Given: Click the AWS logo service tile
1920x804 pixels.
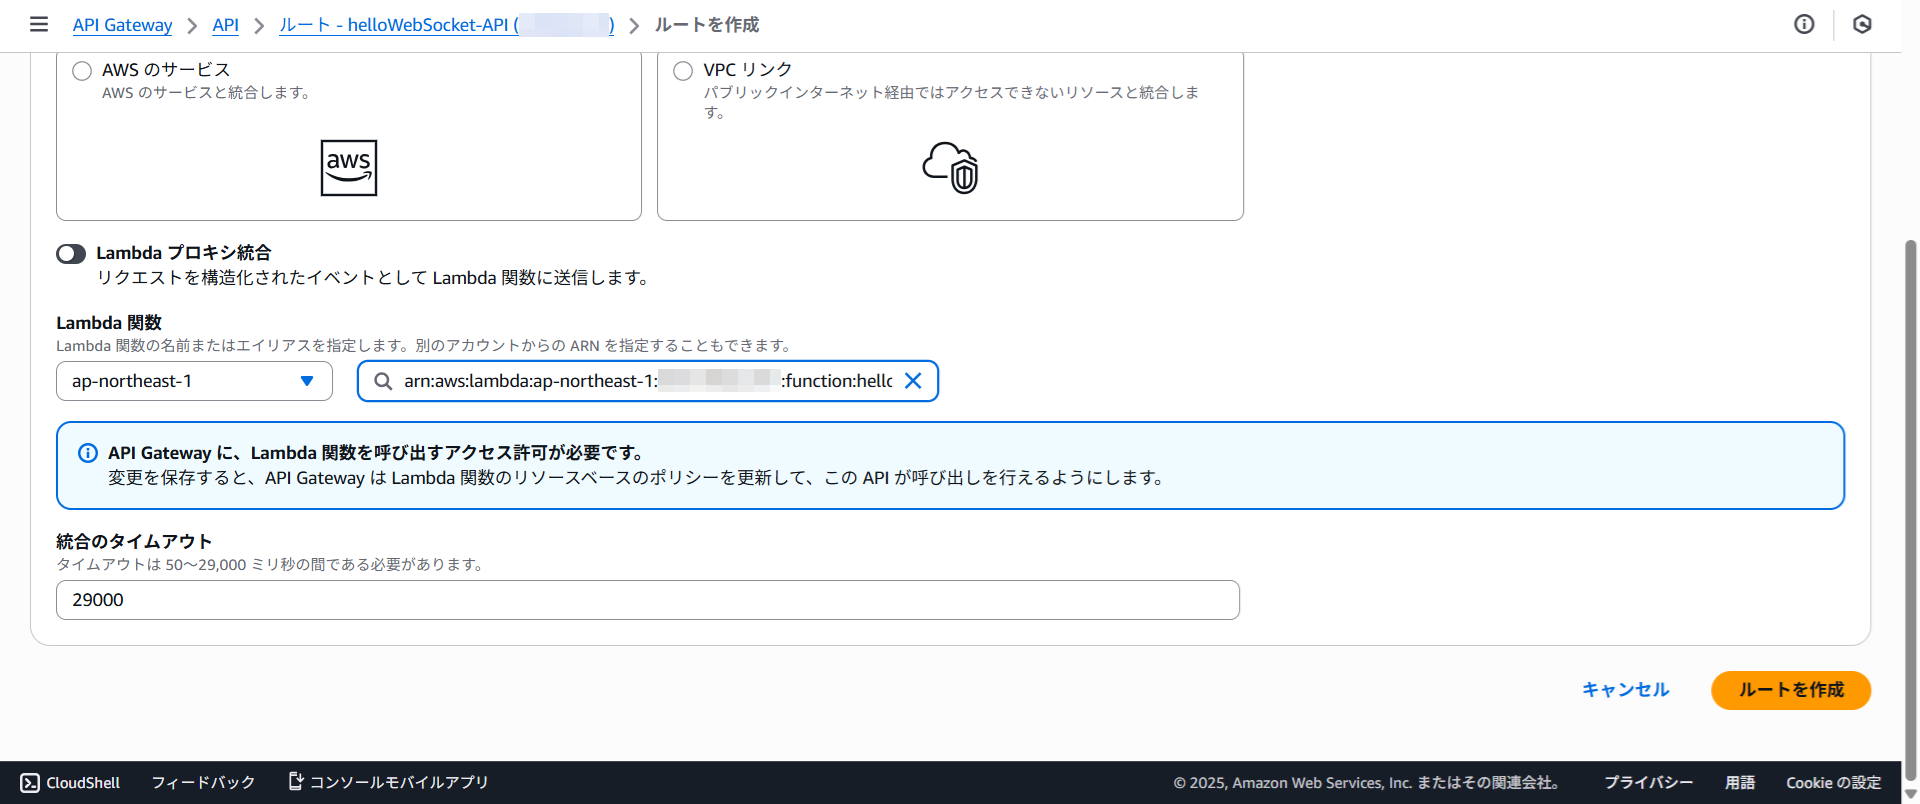Looking at the screenshot, I should (x=348, y=168).
